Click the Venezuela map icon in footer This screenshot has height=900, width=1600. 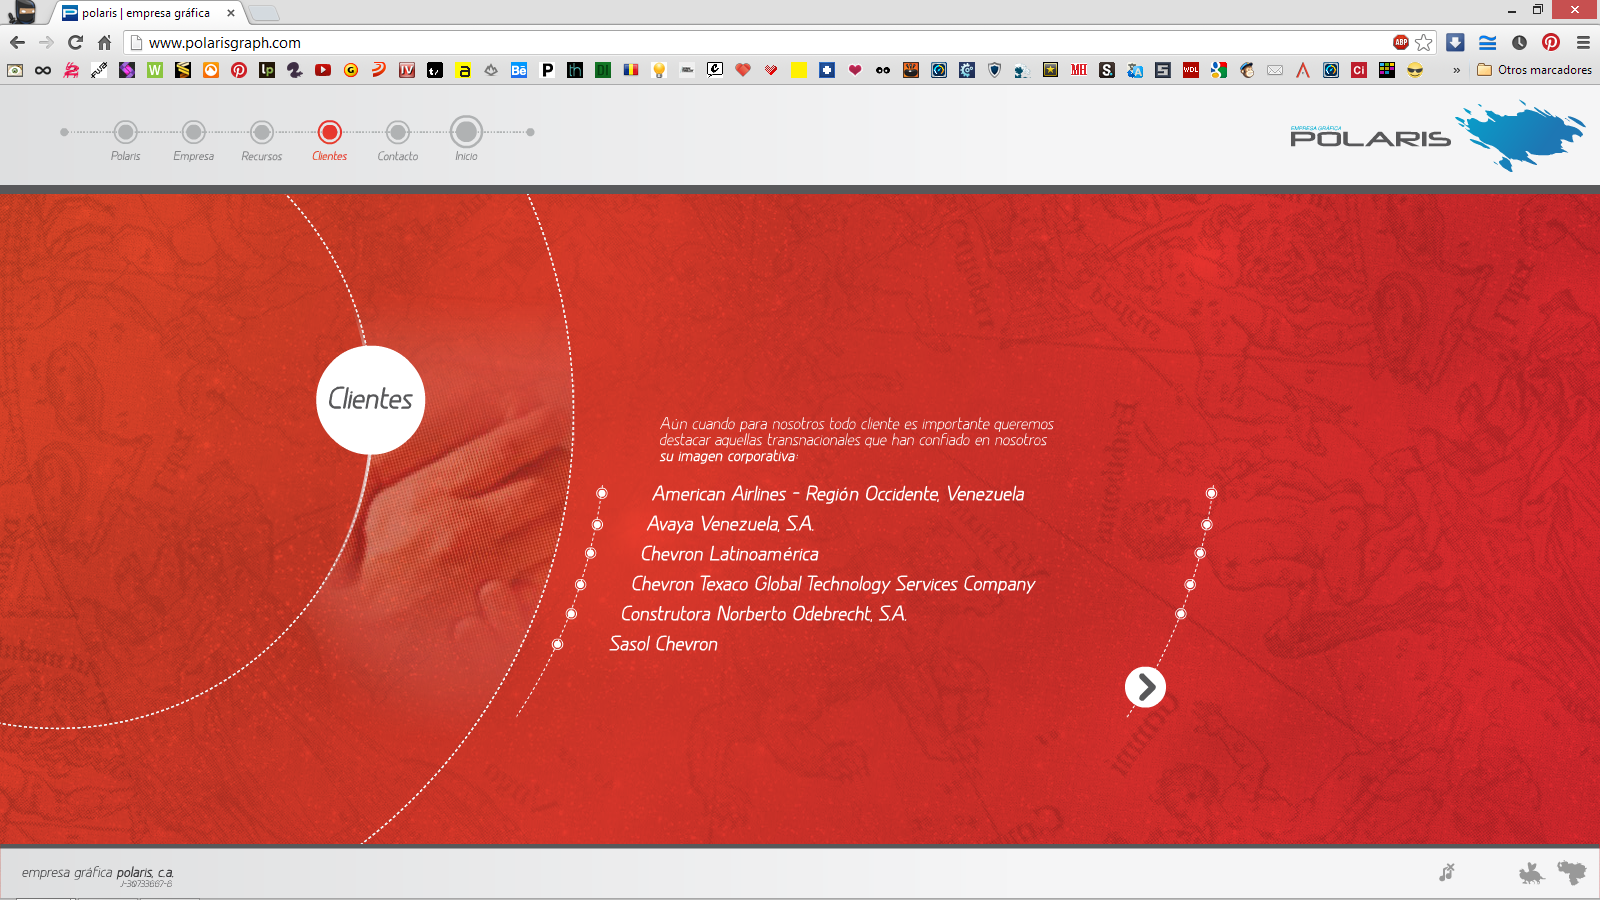pos(1572,872)
